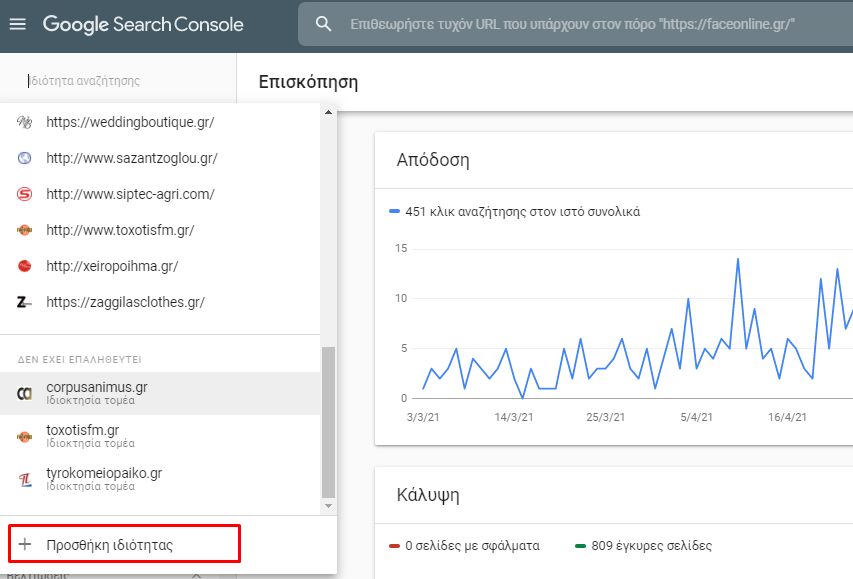Click the 3/3/21 date on chart axis
The image size is (853, 579).
(423, 417)
